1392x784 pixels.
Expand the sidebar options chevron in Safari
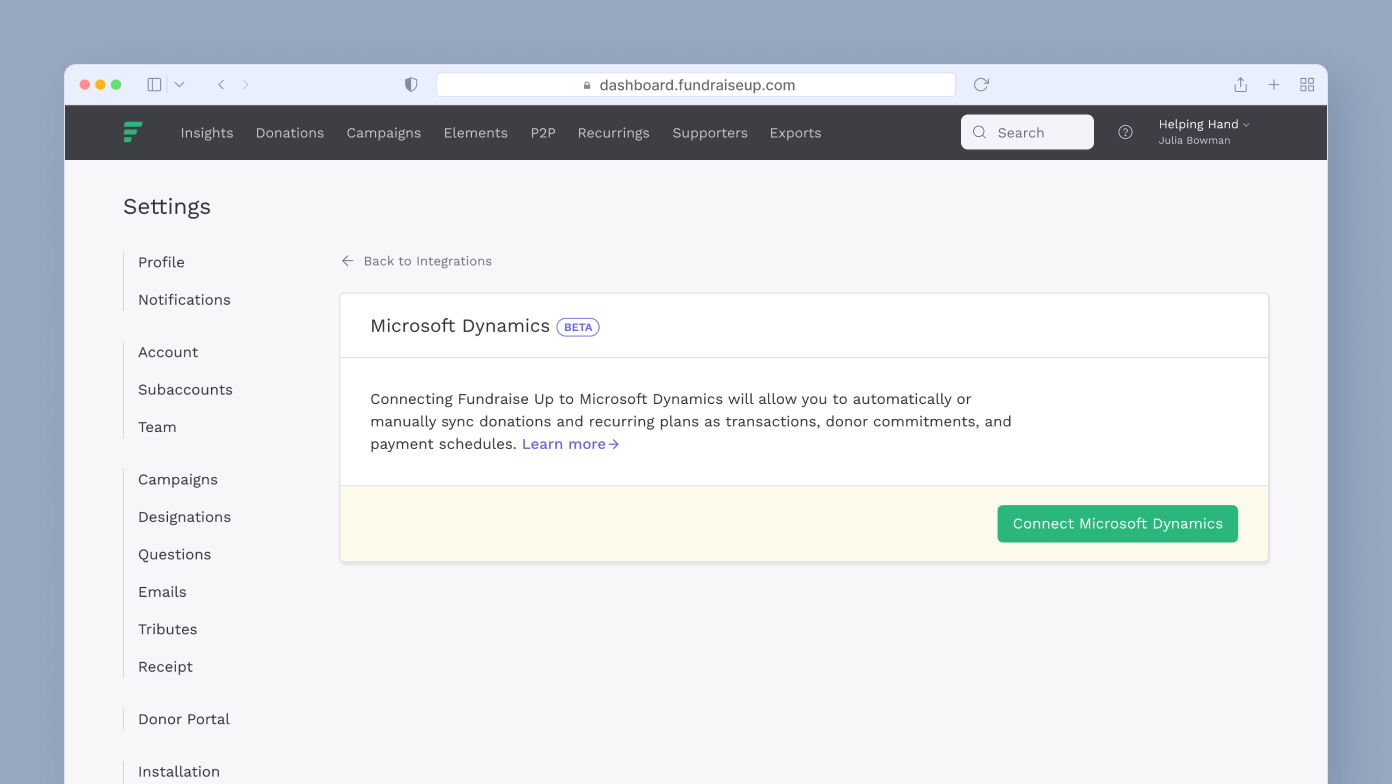(x=179, y=85)
